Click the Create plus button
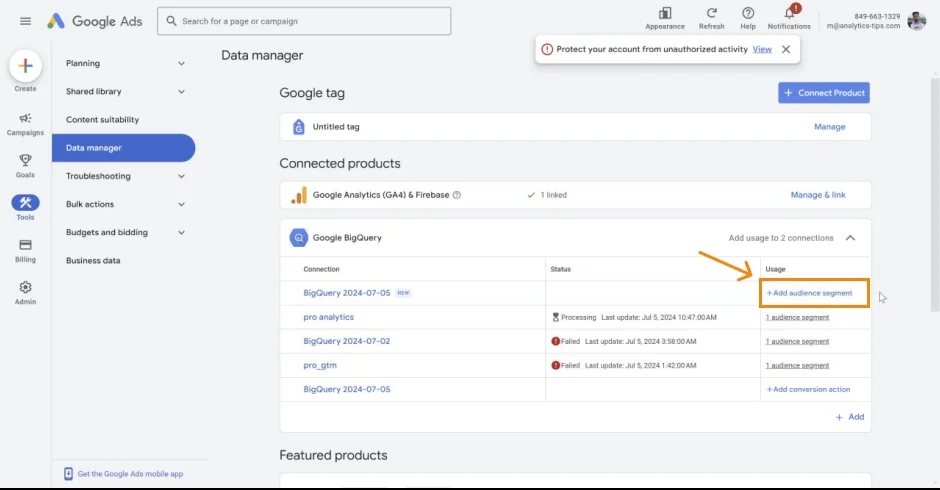 click(25, 65)
